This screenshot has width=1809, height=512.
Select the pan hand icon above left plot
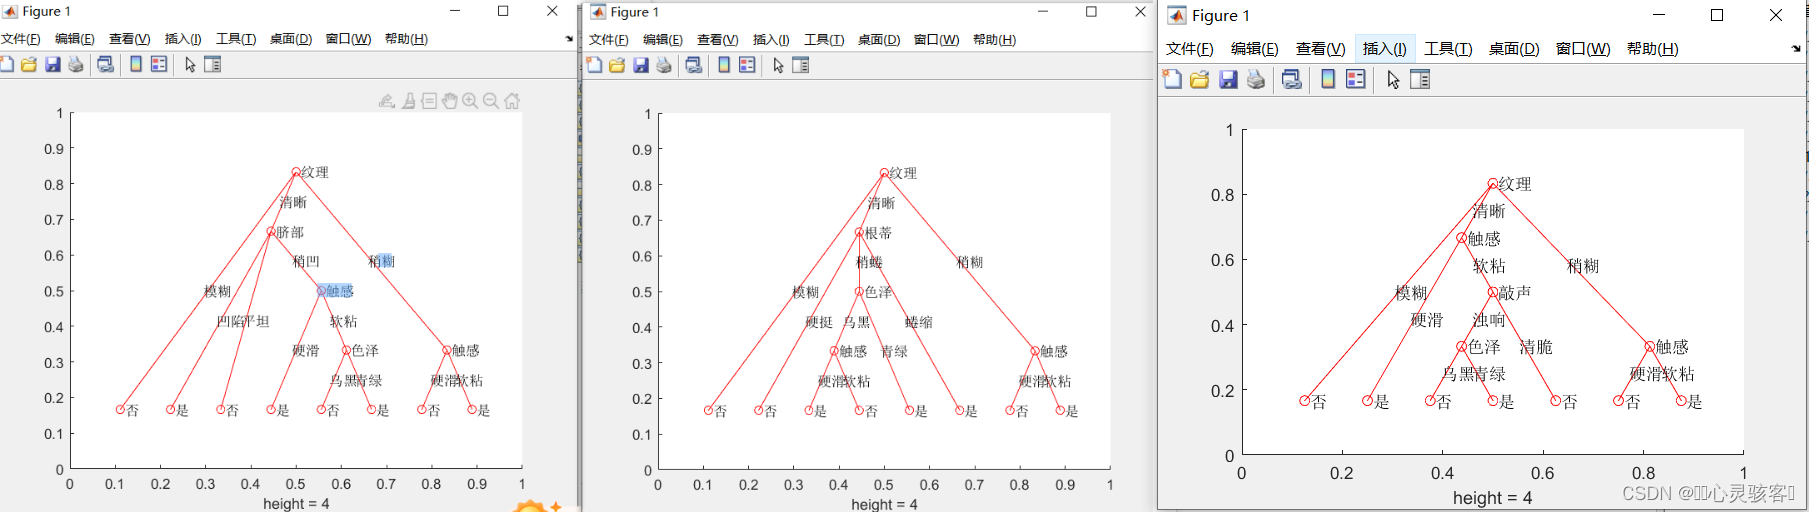450,101
